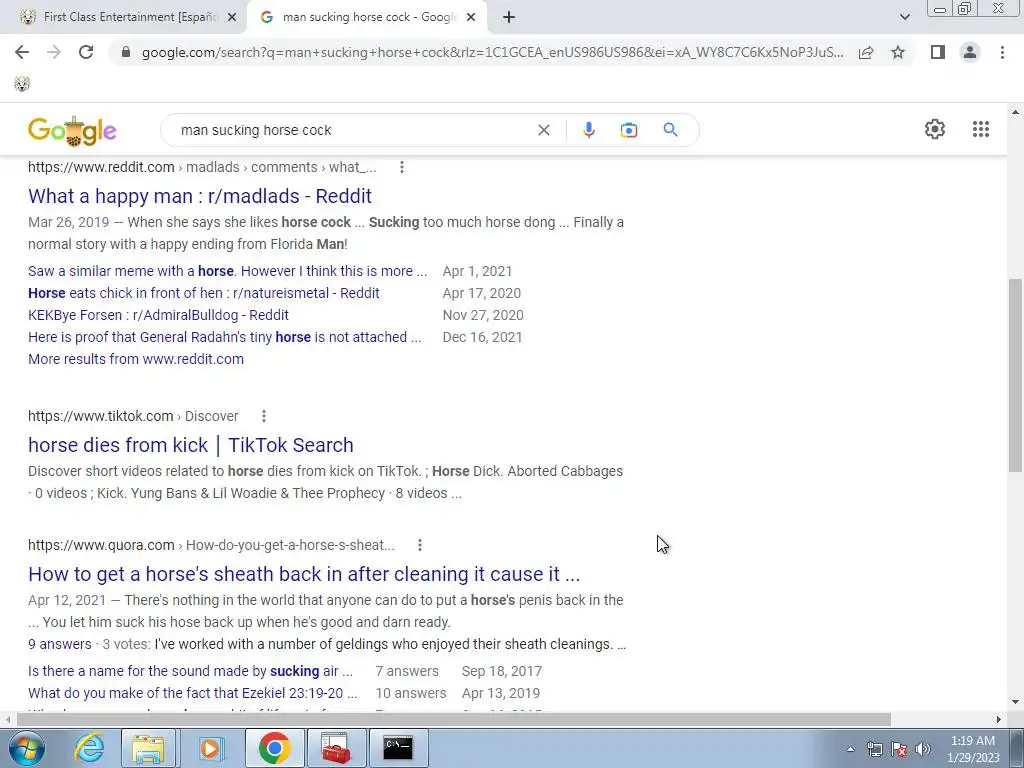Open the '9 answers' Quora link
The width and height of the screenshot is (1024, 768).
point(59,644)
